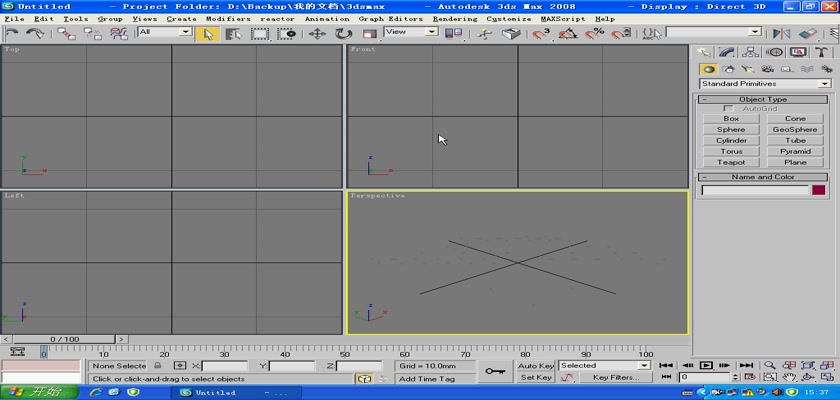Image resolution: width=840 pixels, height=400 pixels.
Task: Select Shapes category icon
Action: pos(728,69)
